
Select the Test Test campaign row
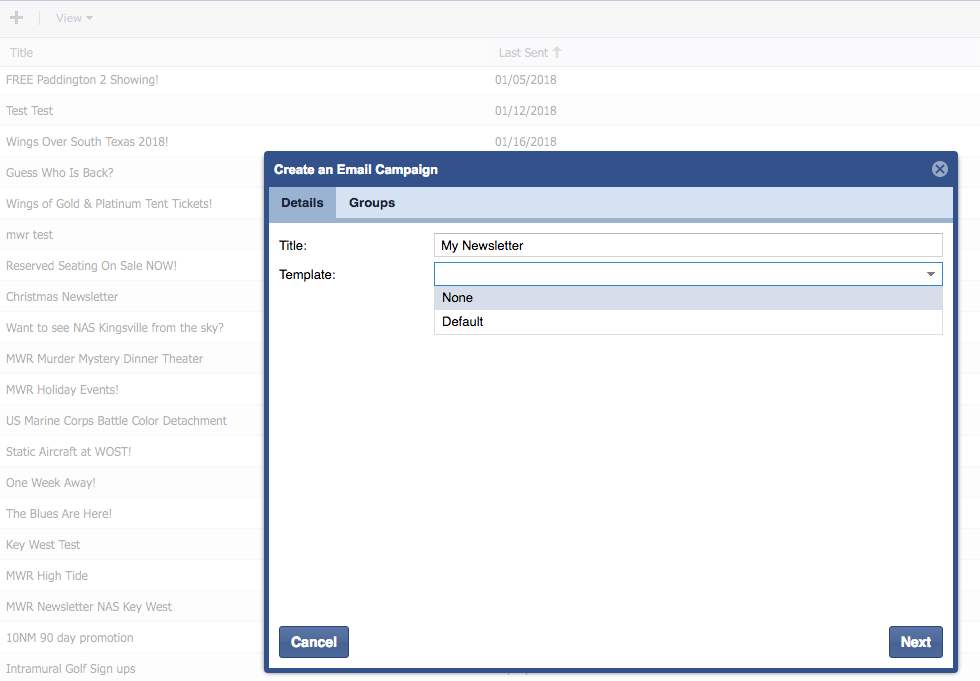click(30, 111)
